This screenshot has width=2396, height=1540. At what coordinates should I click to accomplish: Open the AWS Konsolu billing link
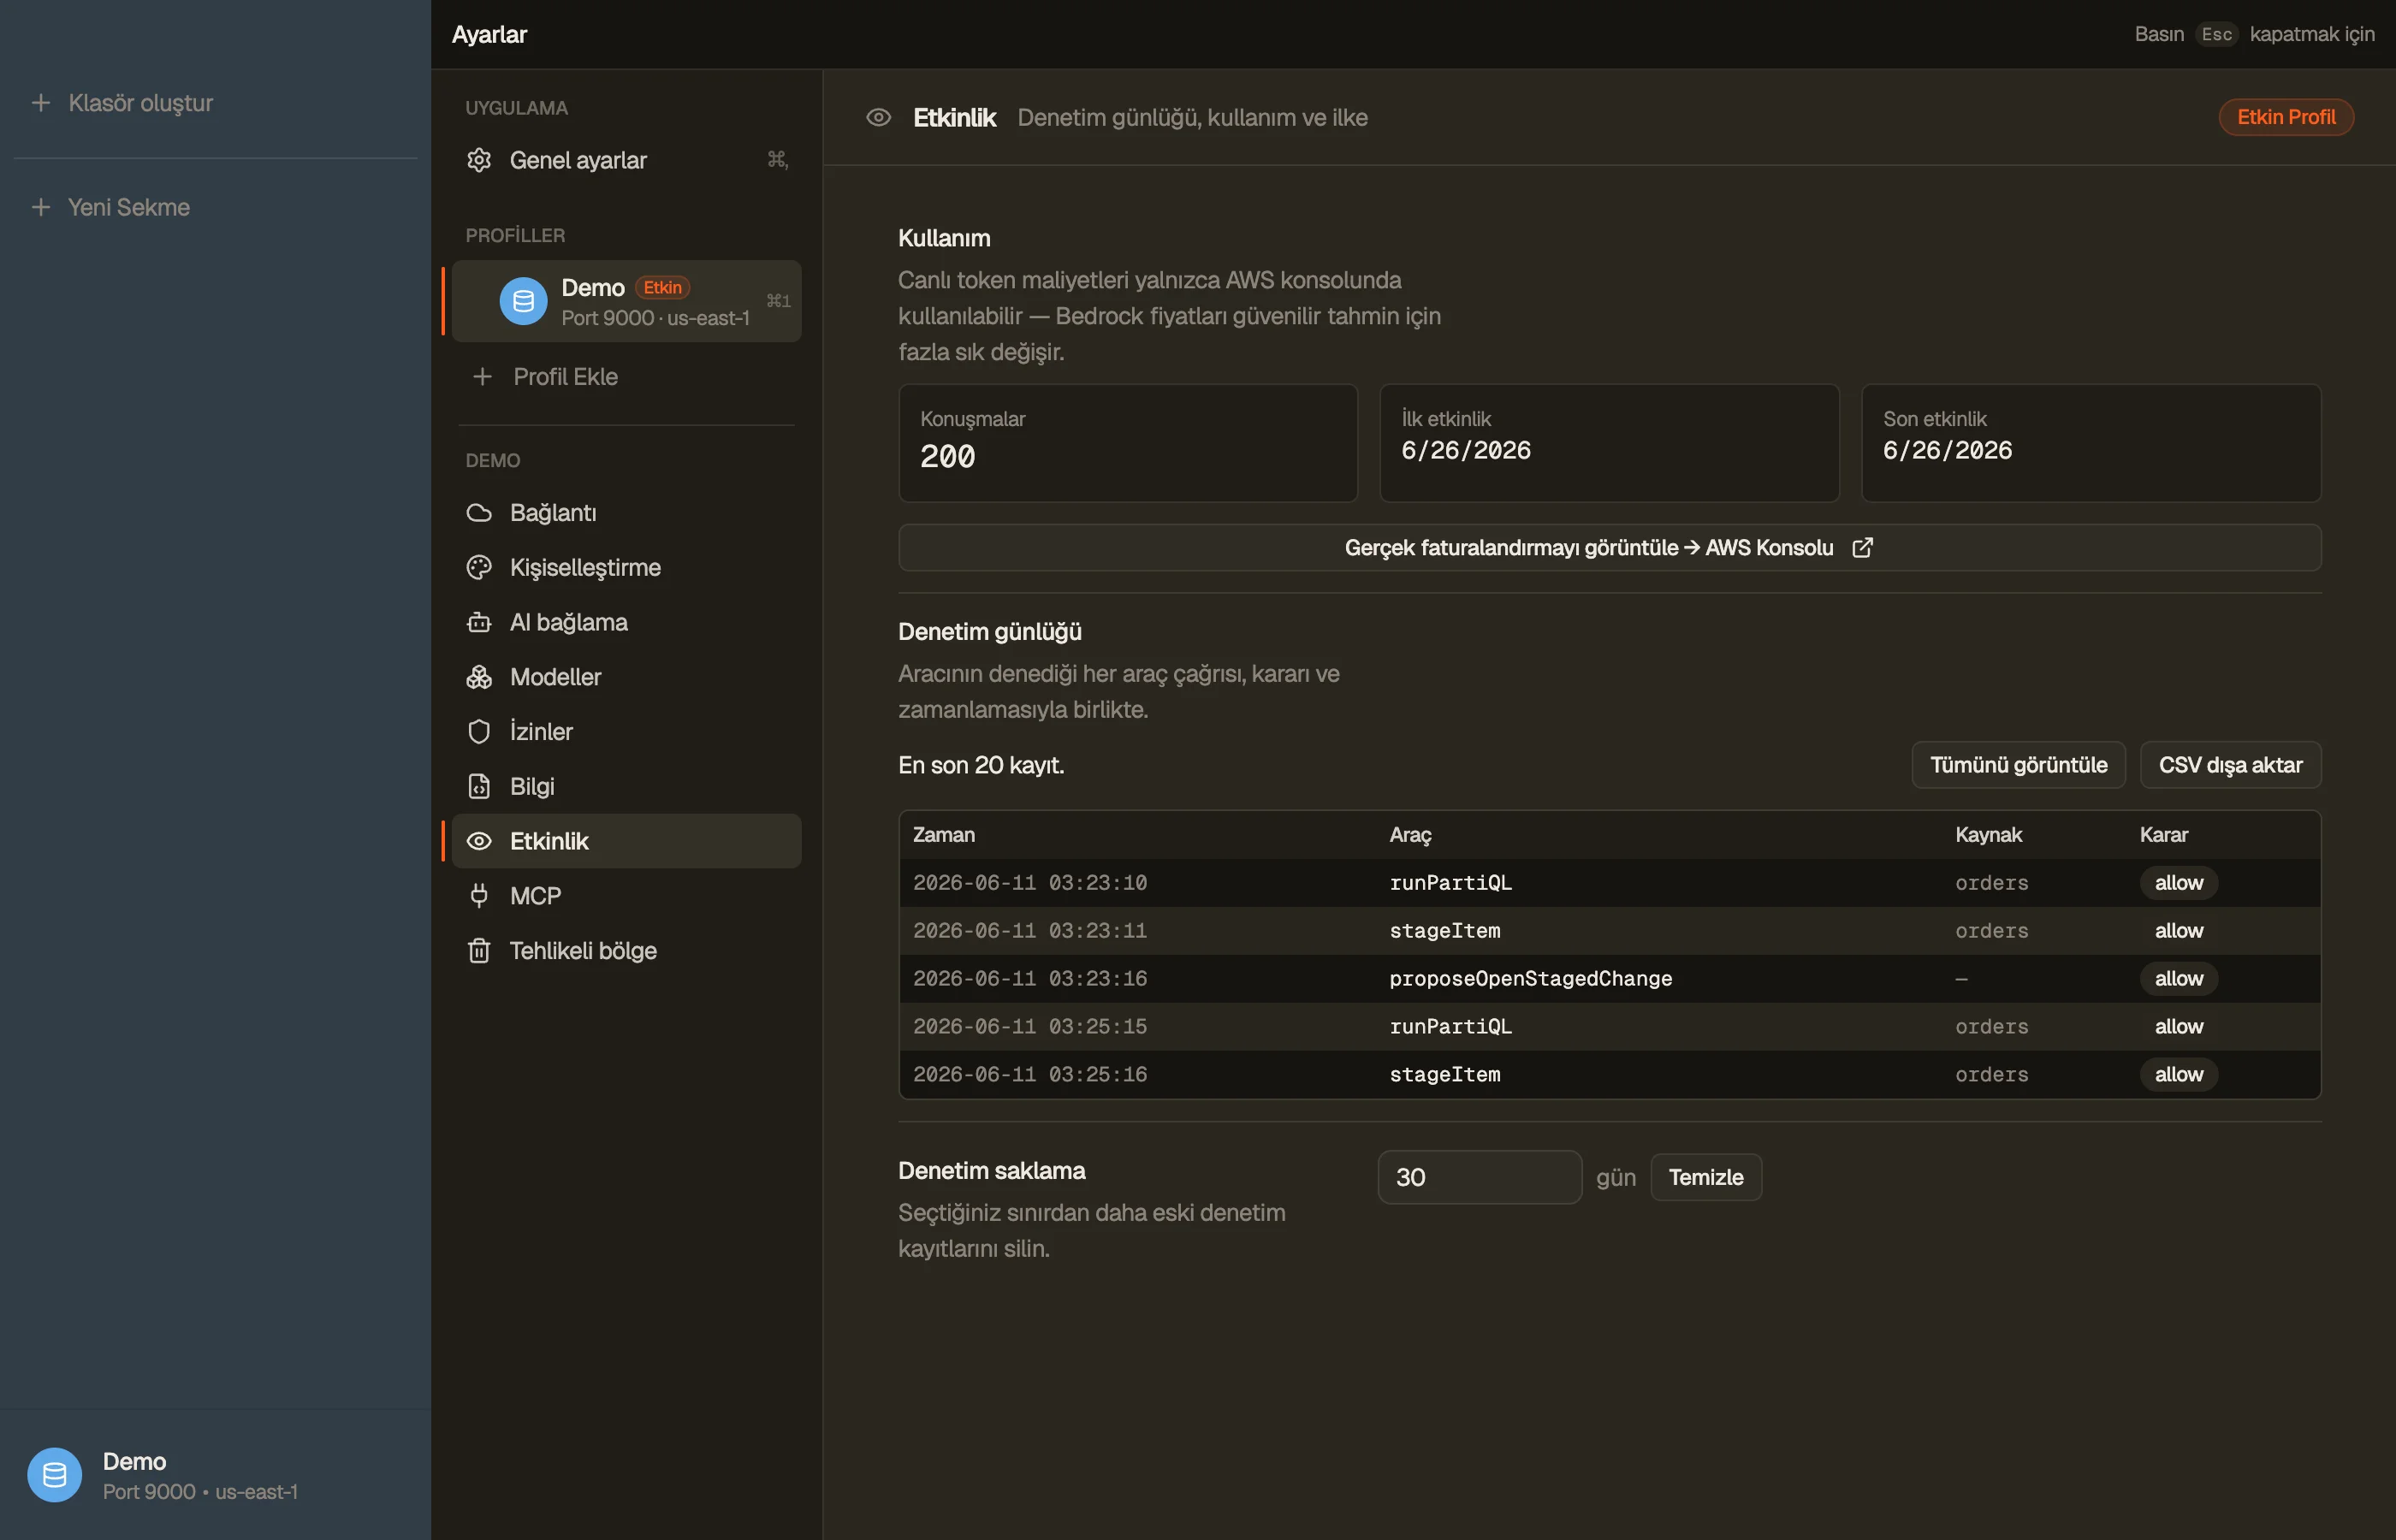1609,548
